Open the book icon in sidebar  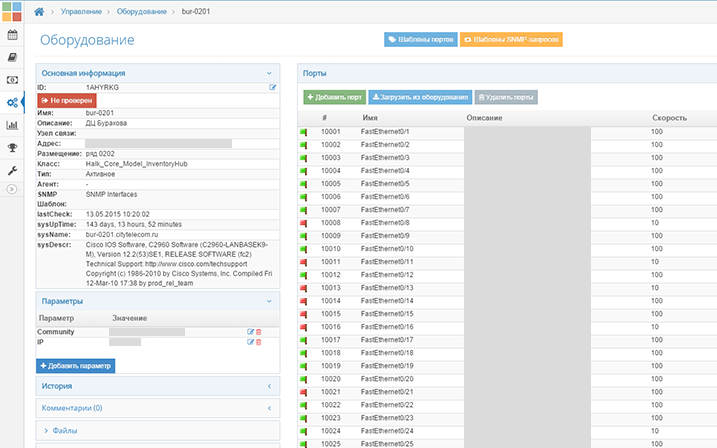tap(12, 57)
